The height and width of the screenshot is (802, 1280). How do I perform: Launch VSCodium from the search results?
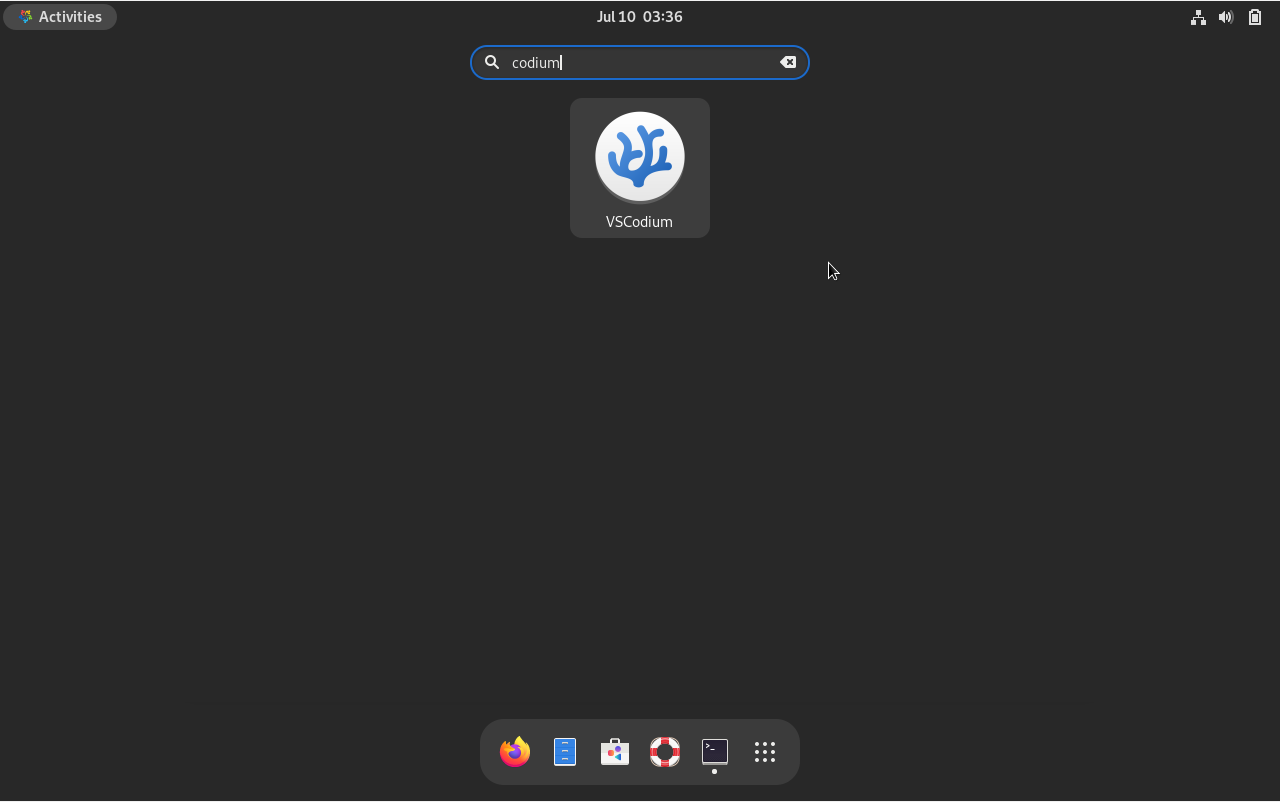[639, 157]
